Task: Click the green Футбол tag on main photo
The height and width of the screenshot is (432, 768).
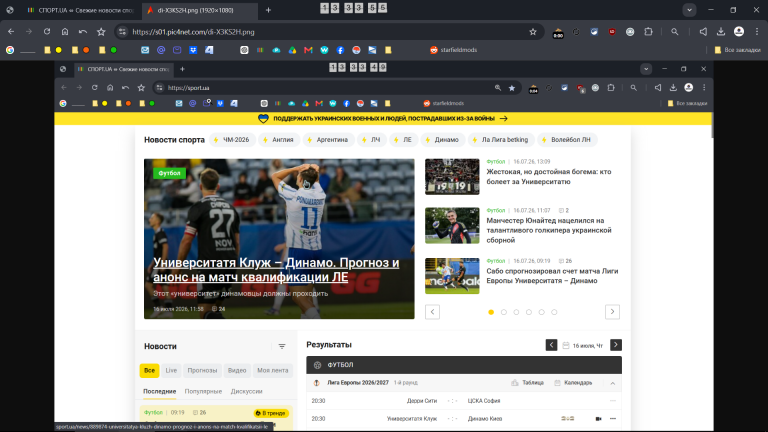Action: 169,173
